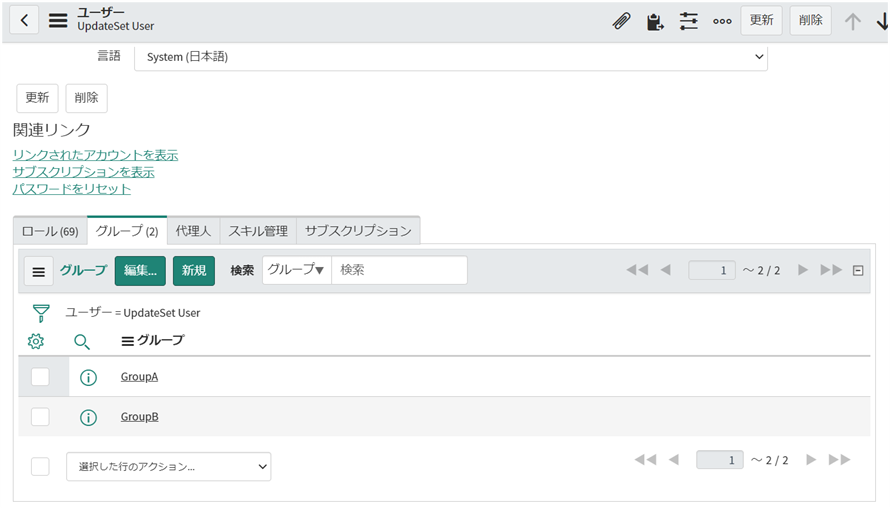Jump to first page in bottom pagination
The height and width of the screenshot is (508, 890).
pyautogui.click(x=645, y=459)
